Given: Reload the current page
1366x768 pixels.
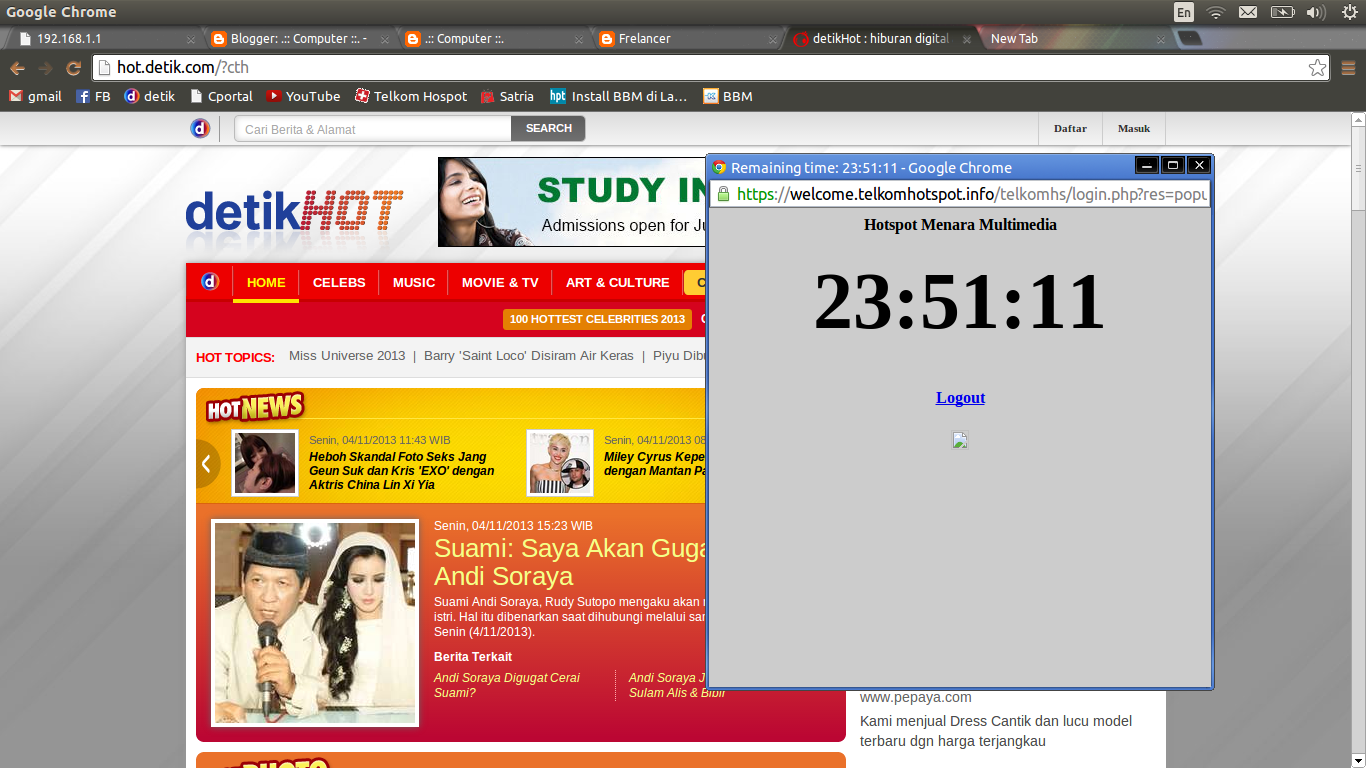Looking at the screenshot, I should (x=73, y=68).
